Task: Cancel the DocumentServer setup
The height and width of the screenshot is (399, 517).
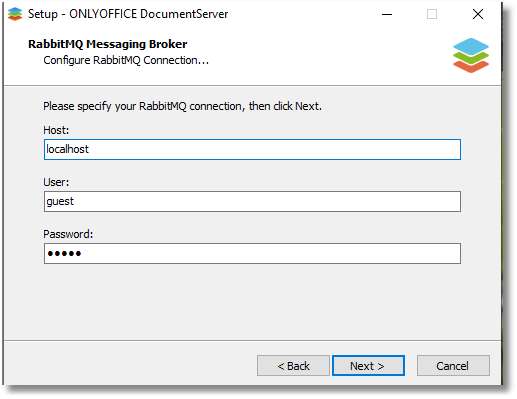Action: 453,366
